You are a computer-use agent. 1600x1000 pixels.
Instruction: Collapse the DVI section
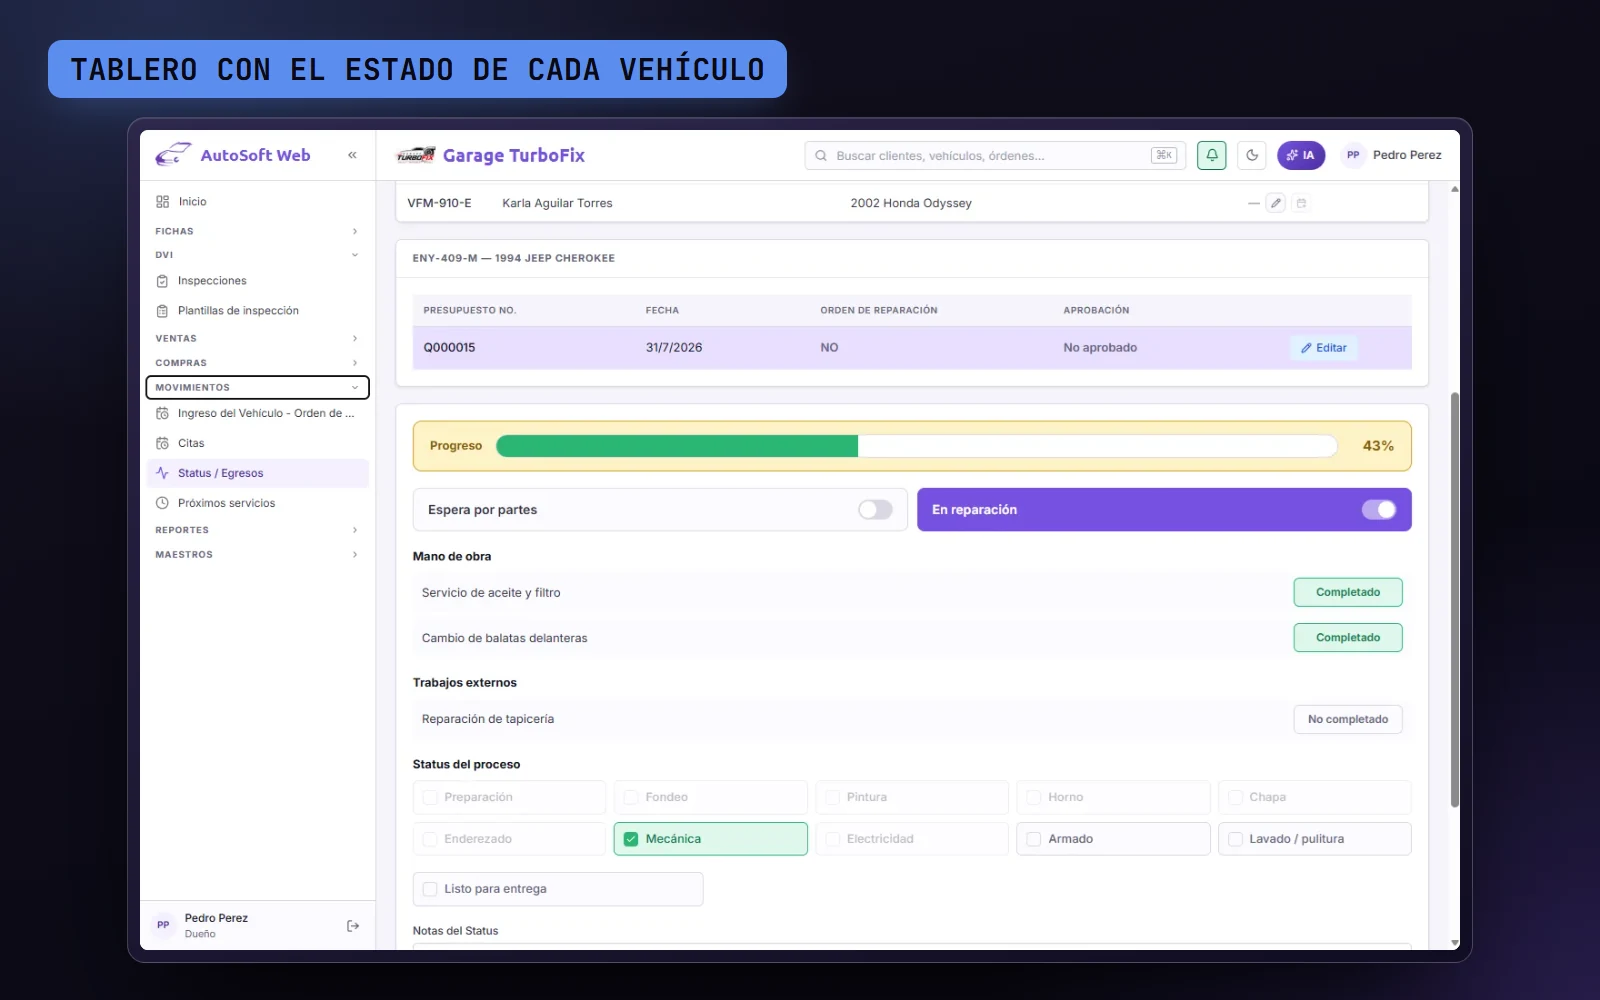tap(257, 255)
